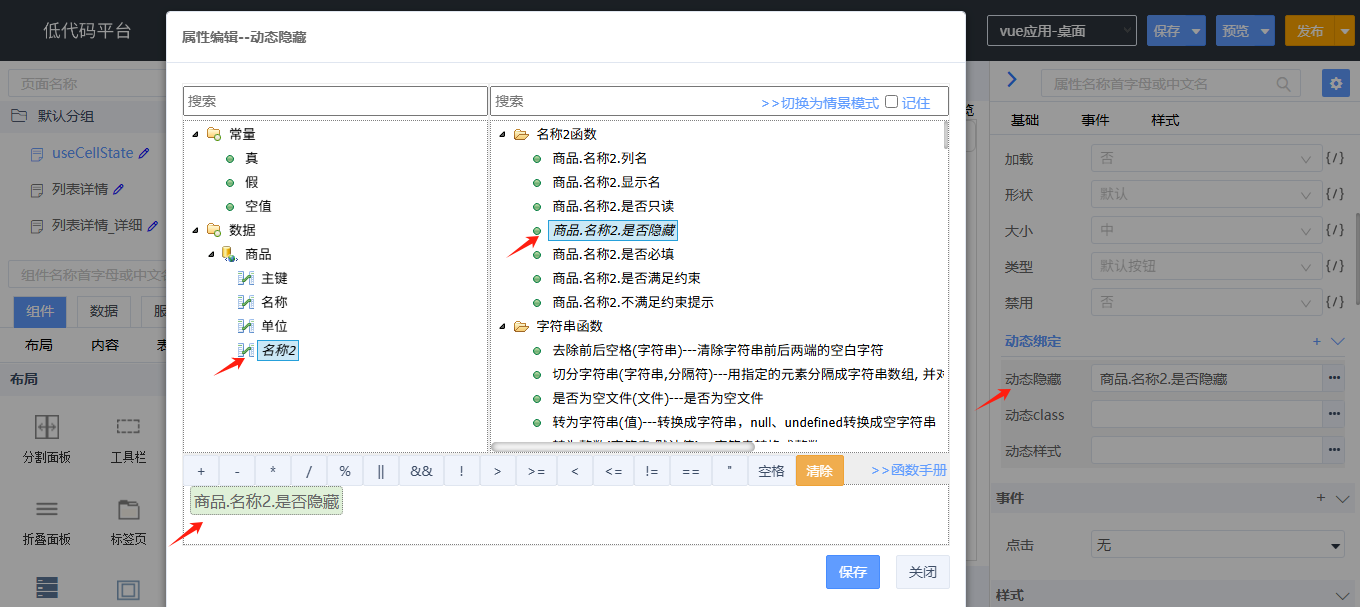Insert the 空格 operator button
This screenshot has width=1360, height=607.
772,471
